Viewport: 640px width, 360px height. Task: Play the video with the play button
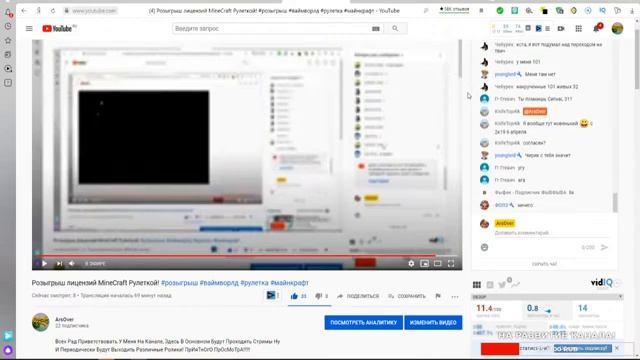44,264
